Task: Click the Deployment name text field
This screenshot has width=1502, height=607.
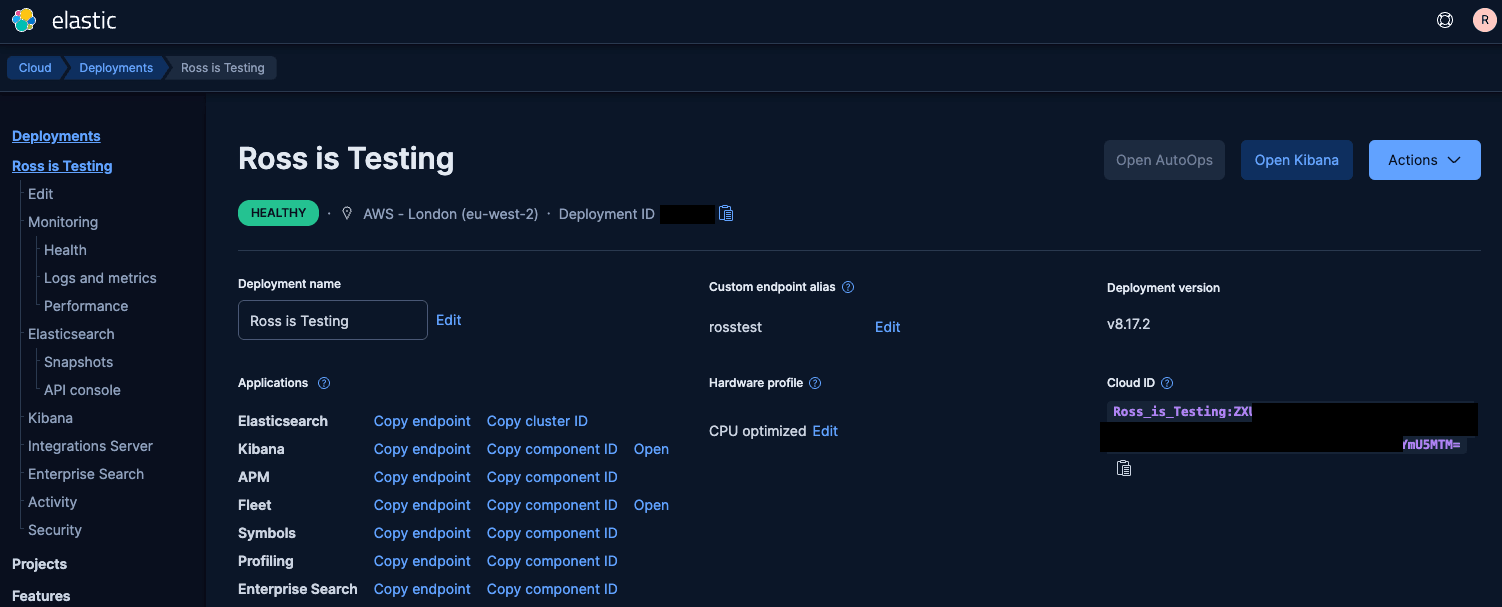Action: (332, 320)
